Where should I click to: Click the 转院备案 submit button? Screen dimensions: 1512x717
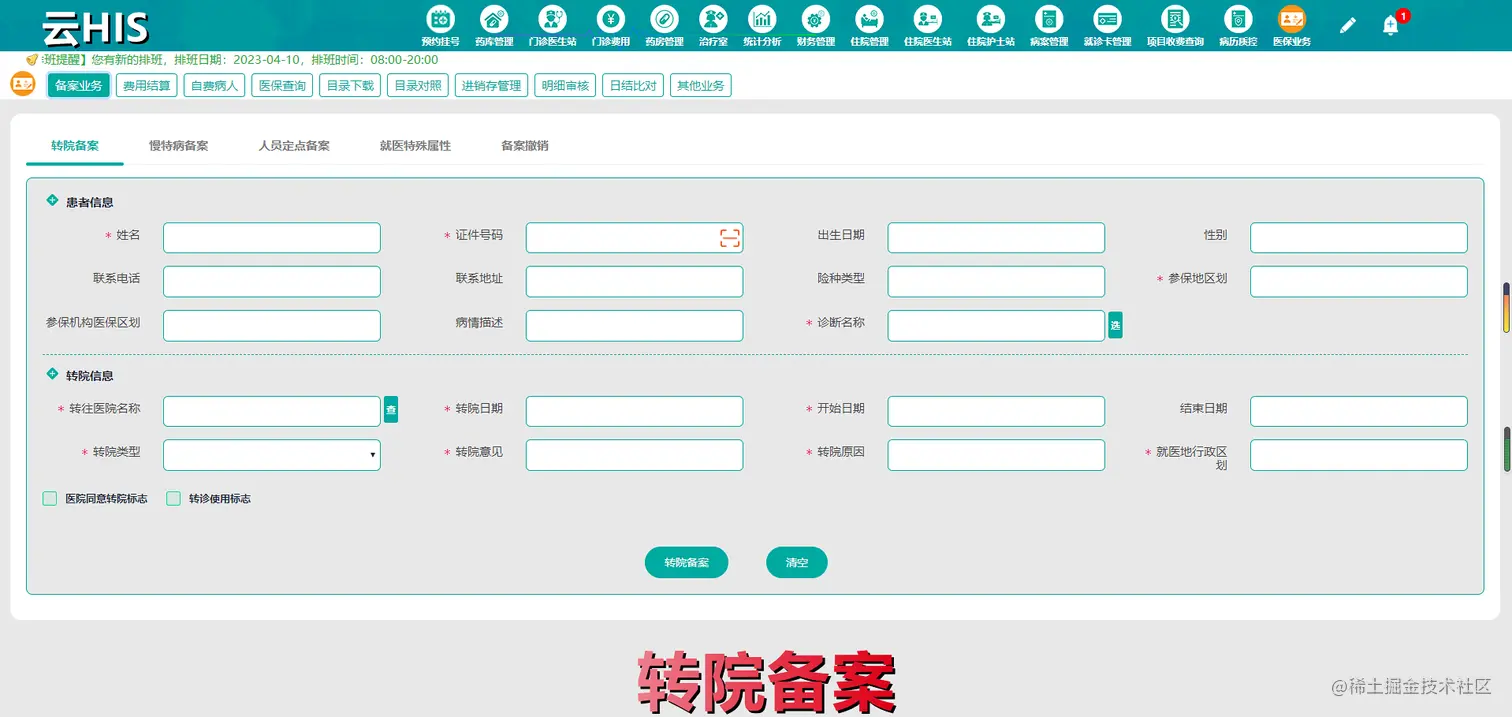686,562
